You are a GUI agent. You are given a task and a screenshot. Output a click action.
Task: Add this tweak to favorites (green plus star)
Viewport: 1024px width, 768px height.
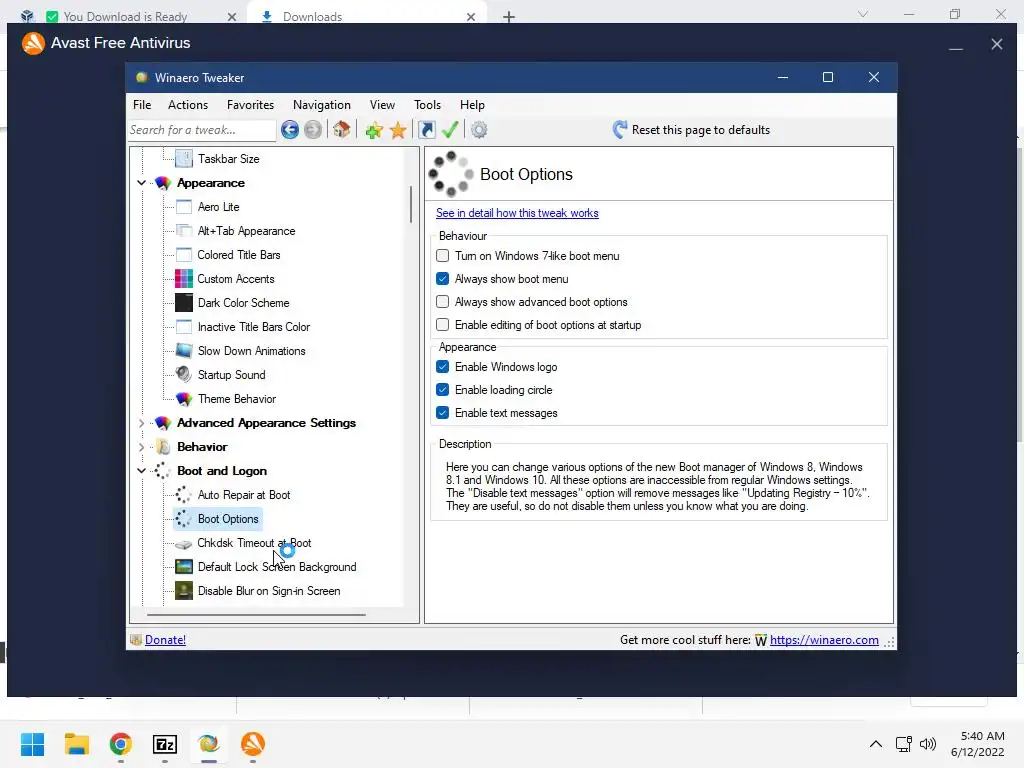[374, 130]
